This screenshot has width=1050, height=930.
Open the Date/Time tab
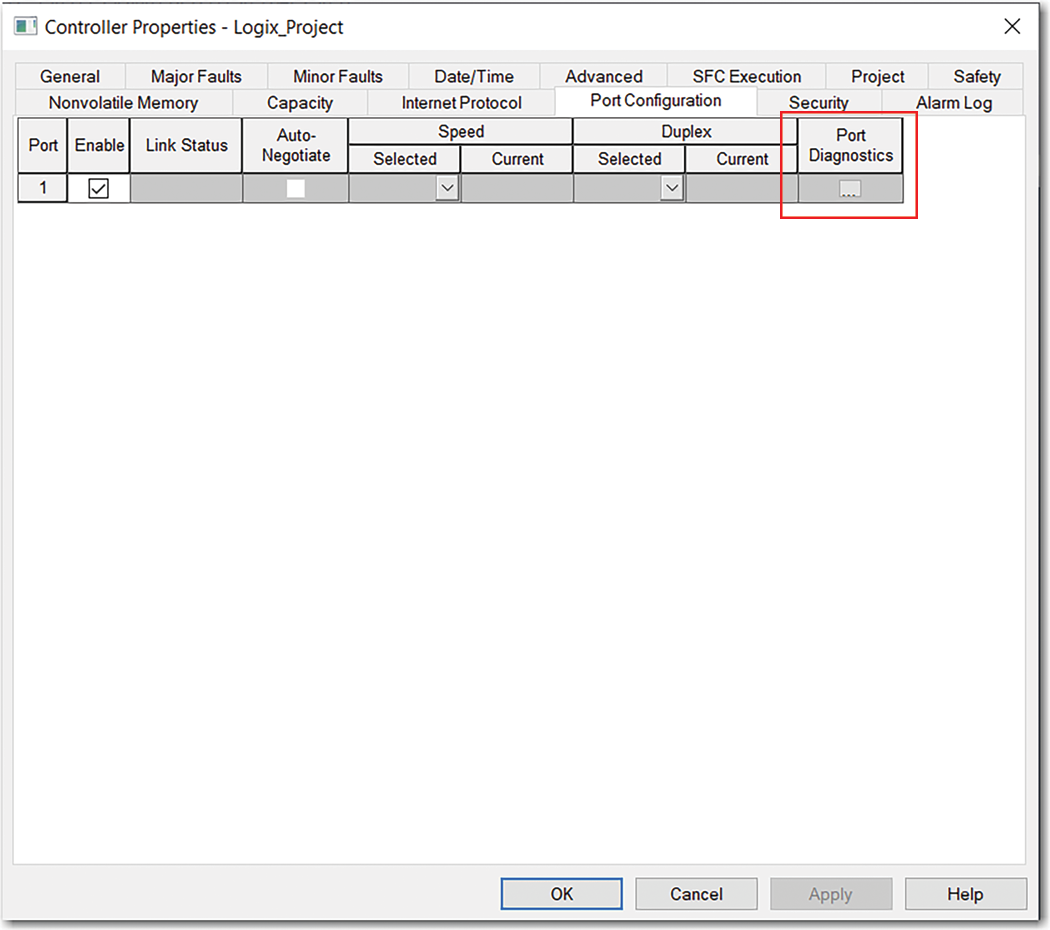pos(473,76)
